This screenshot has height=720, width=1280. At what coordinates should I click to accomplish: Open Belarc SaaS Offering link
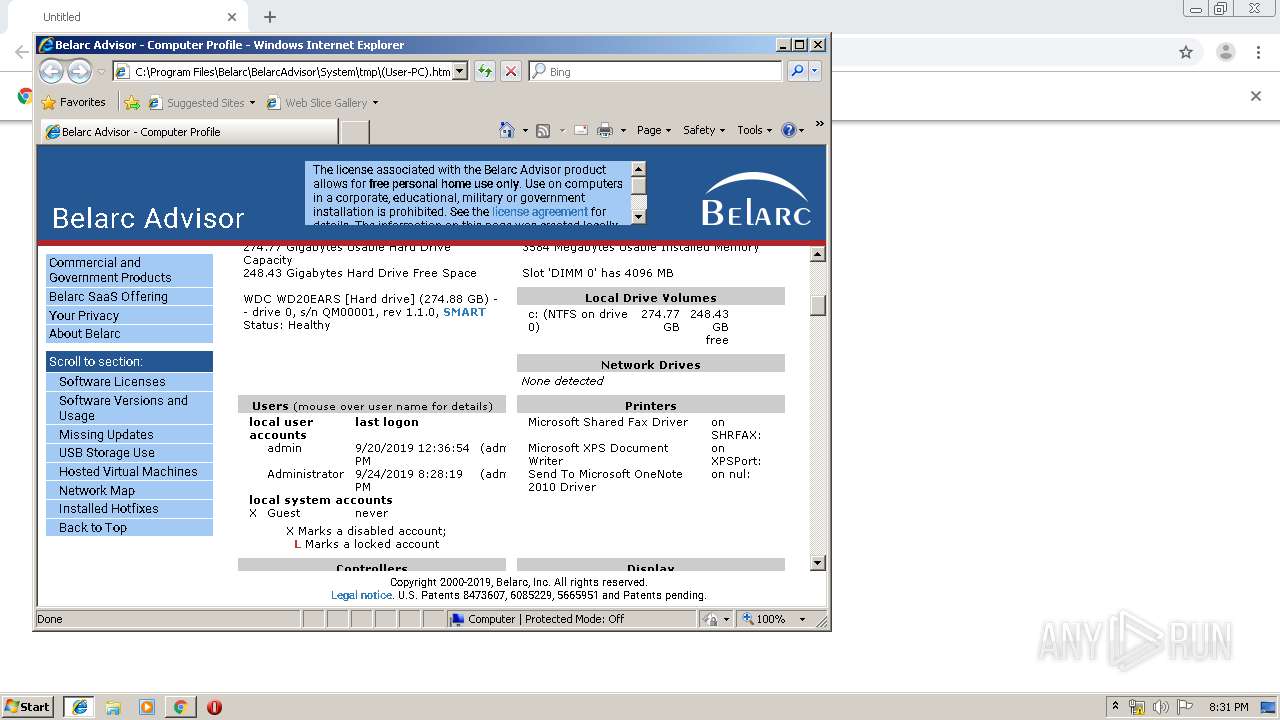[x=129, y=297]
